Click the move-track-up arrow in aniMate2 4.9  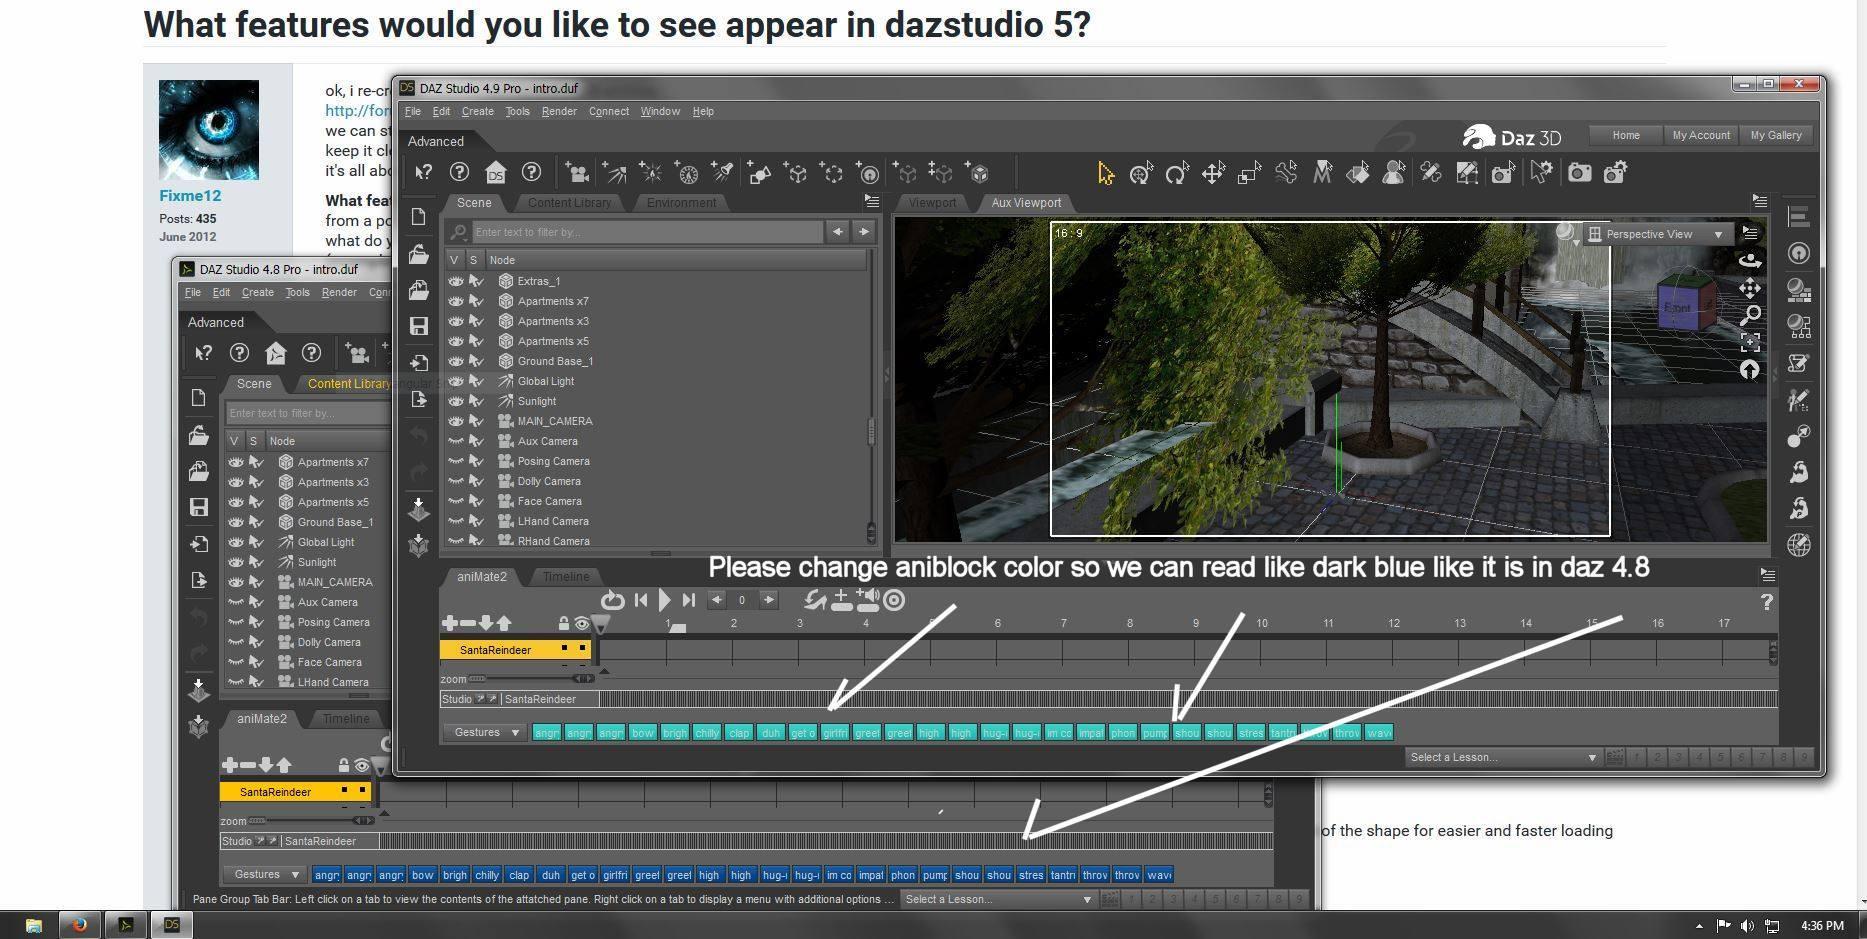[x=504, y=623]
